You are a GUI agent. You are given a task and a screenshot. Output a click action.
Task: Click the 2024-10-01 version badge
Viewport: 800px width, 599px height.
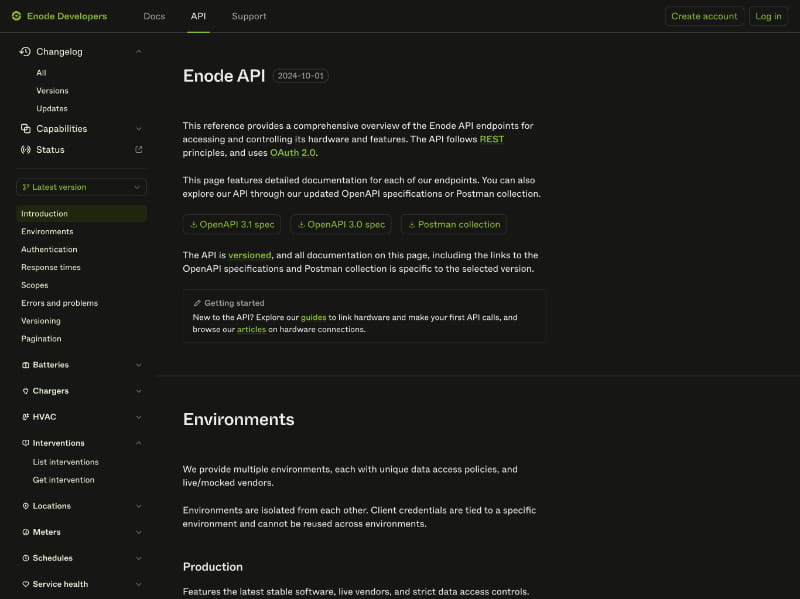(x=301, y=76)
